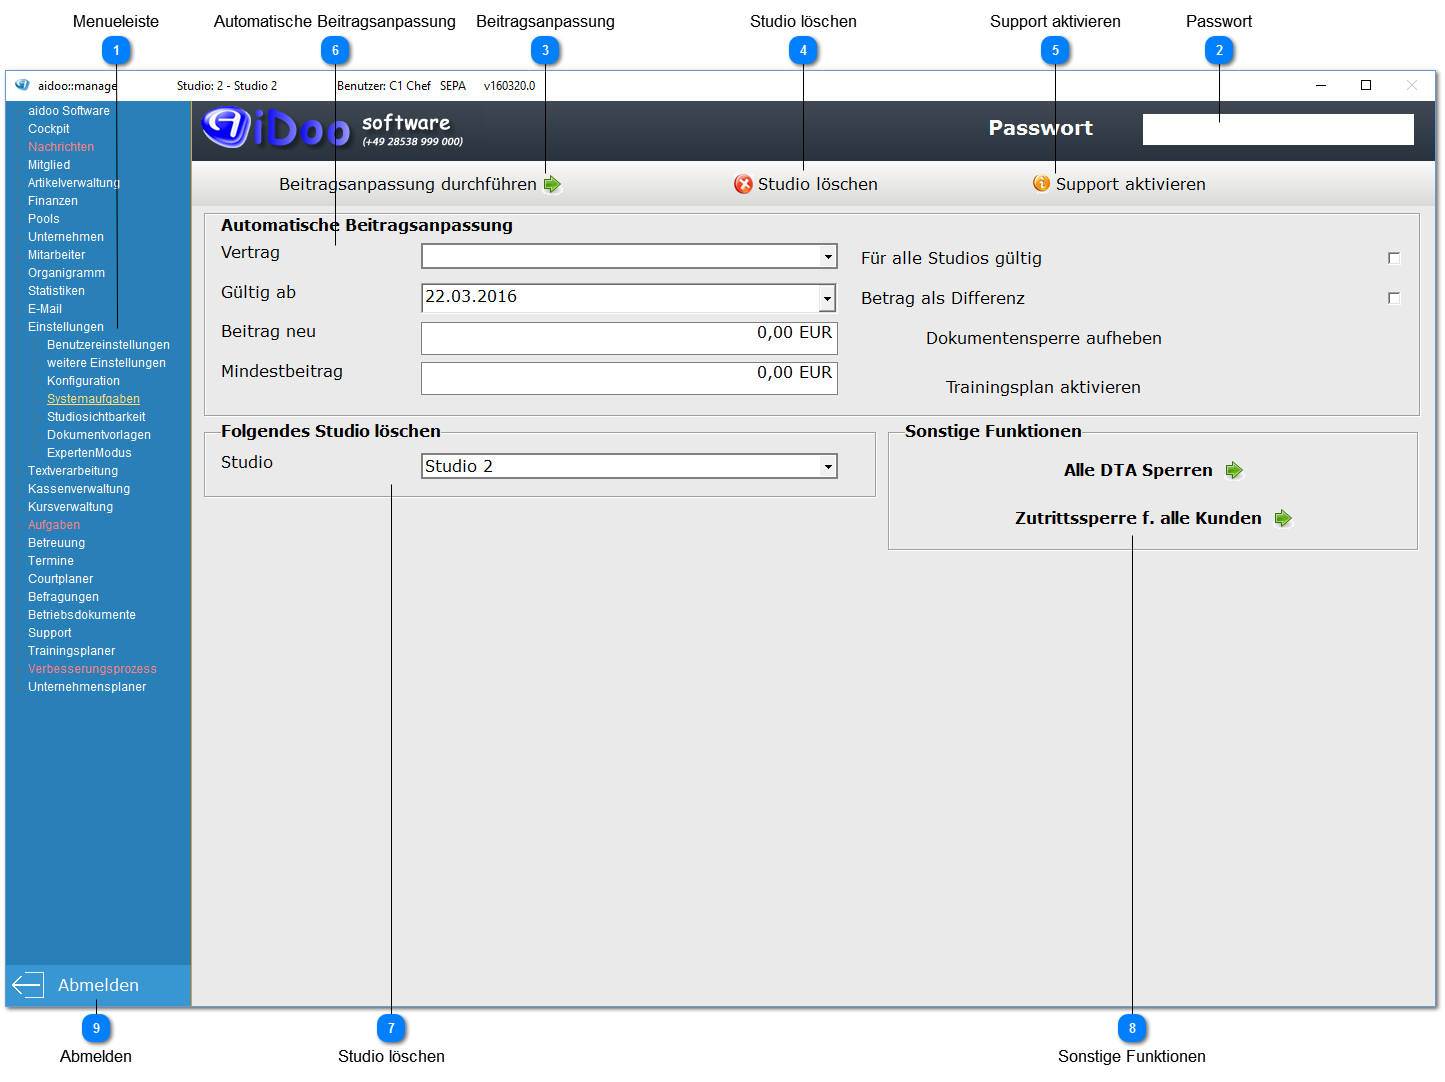Image resolution: width=1445 pixels, height=1082 pixels.
Task: Minimize the aidoo::manage window
Action: tap(1321, 85)
